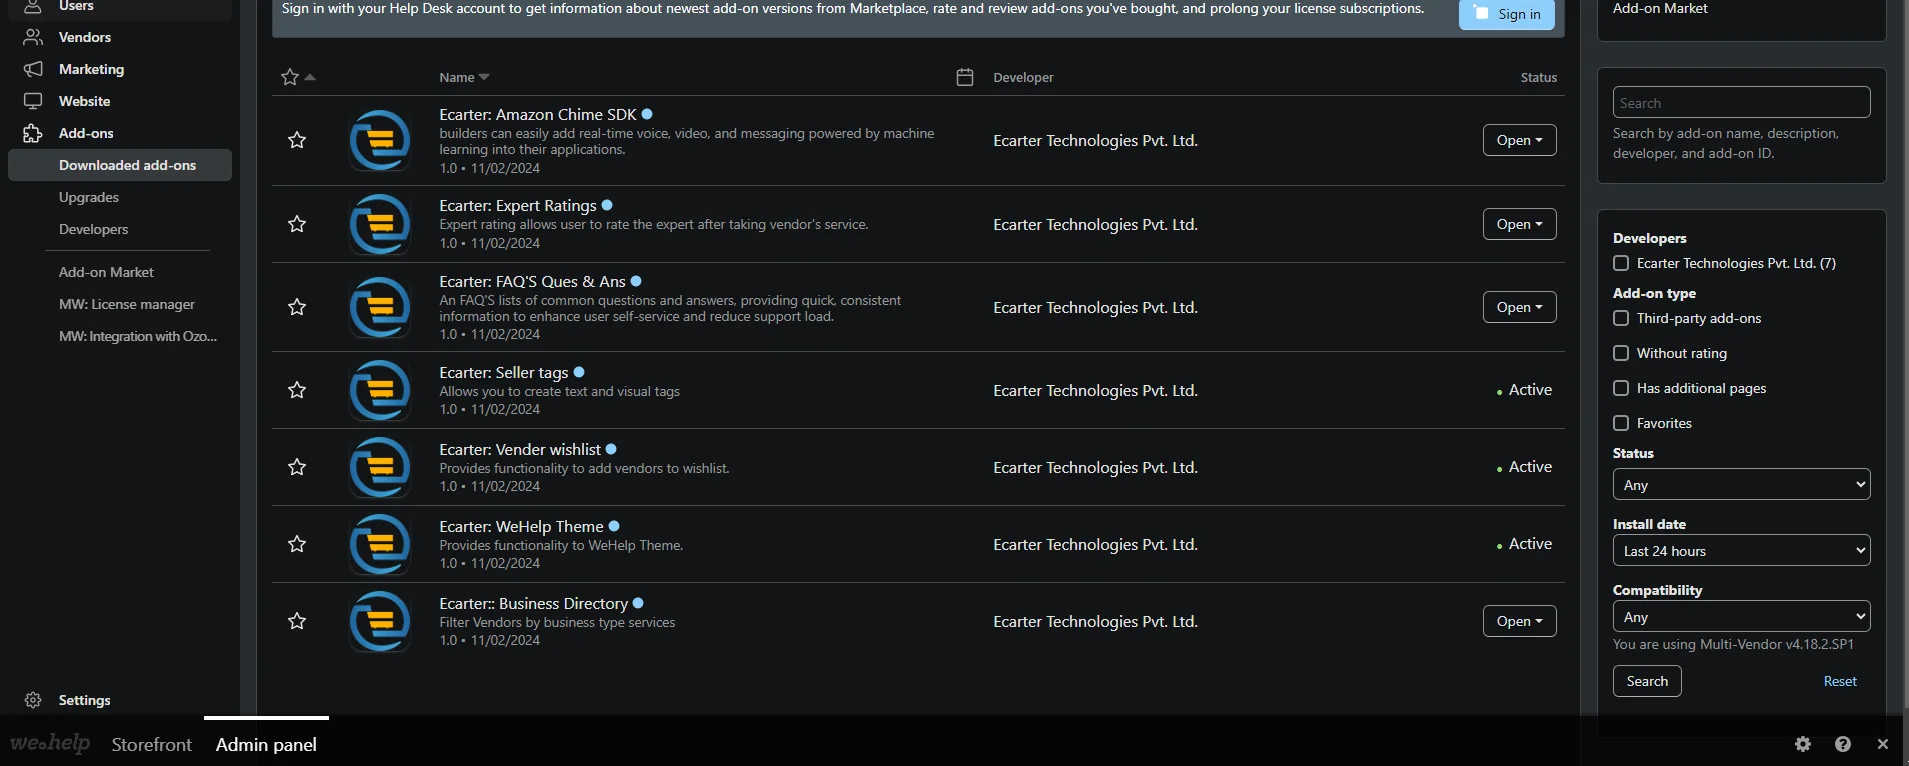The height and width of the screenshot is (766, 1909).
Task: Sort by Developer column header
Action: [1023, 77]
